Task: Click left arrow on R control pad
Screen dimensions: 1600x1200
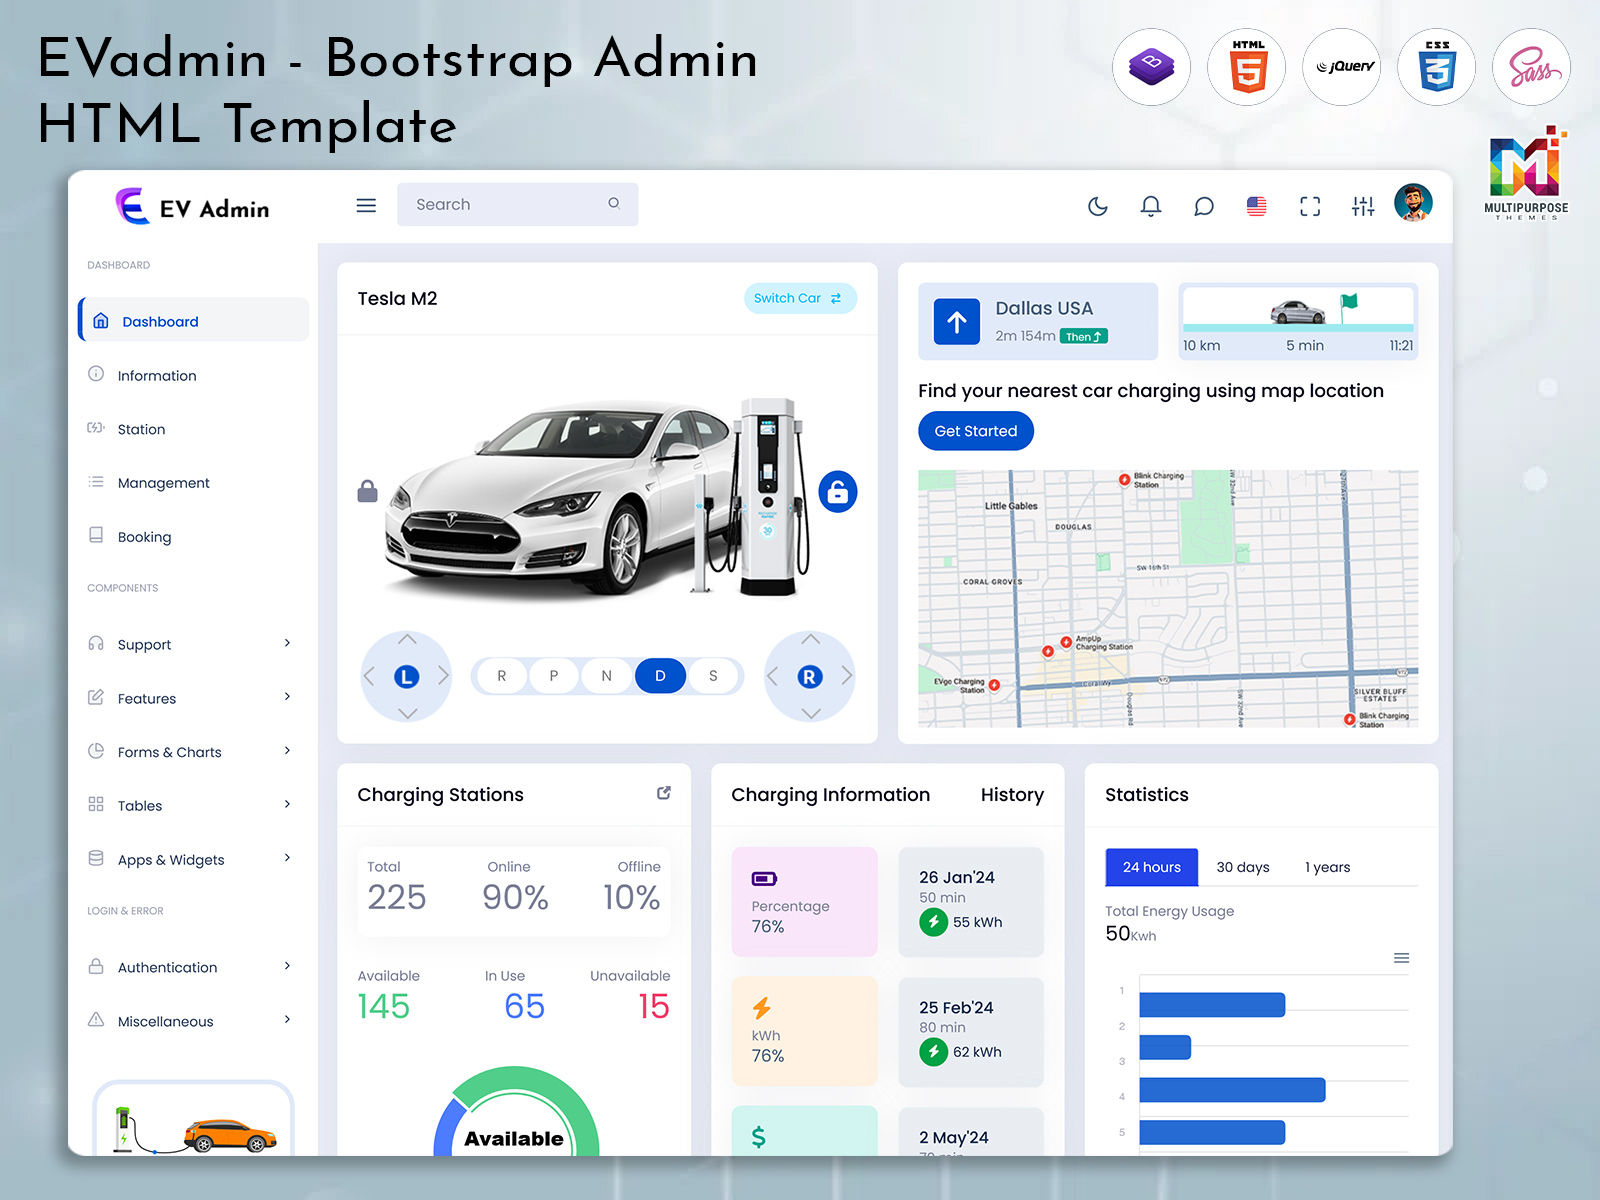Action: click(772, 676)
